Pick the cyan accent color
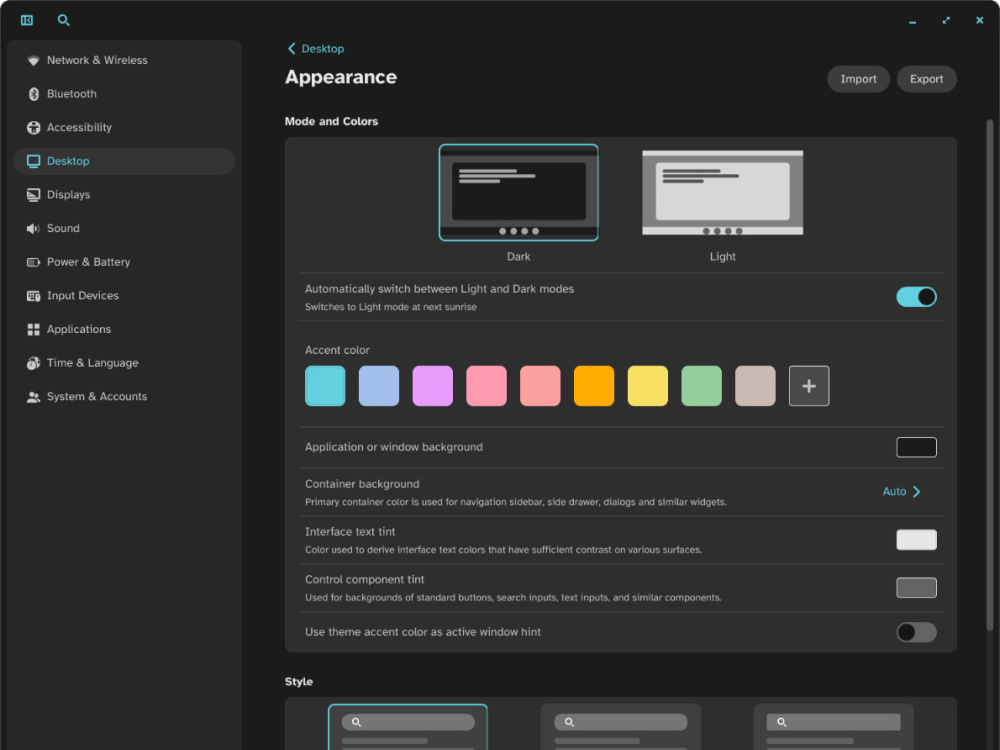 [x=325, y=386]
